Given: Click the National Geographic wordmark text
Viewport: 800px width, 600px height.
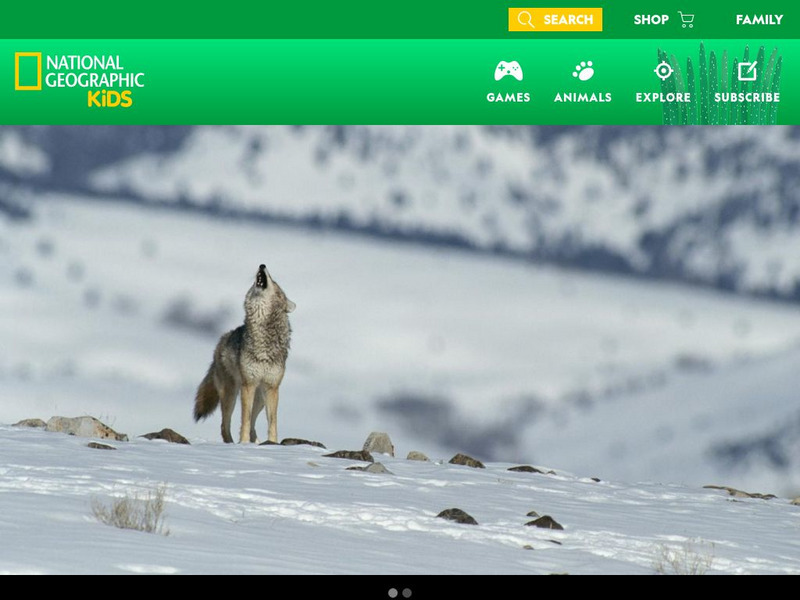Looking at the screenshot, I should (x=95, y=72).
